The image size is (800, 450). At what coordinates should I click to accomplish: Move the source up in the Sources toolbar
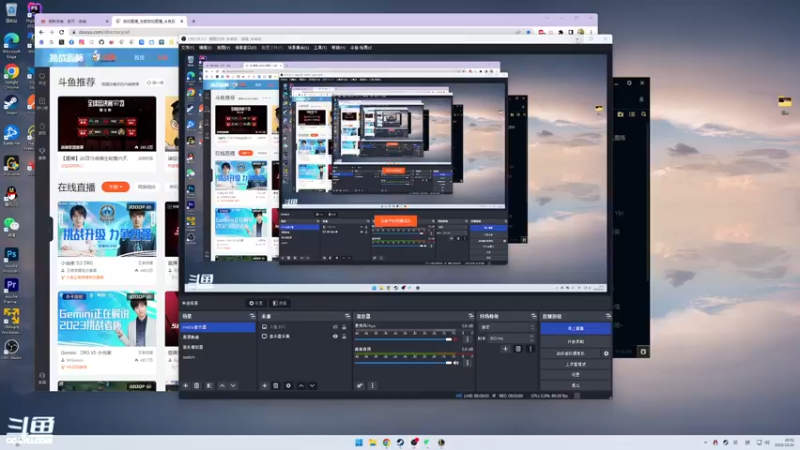click(301, 386)
